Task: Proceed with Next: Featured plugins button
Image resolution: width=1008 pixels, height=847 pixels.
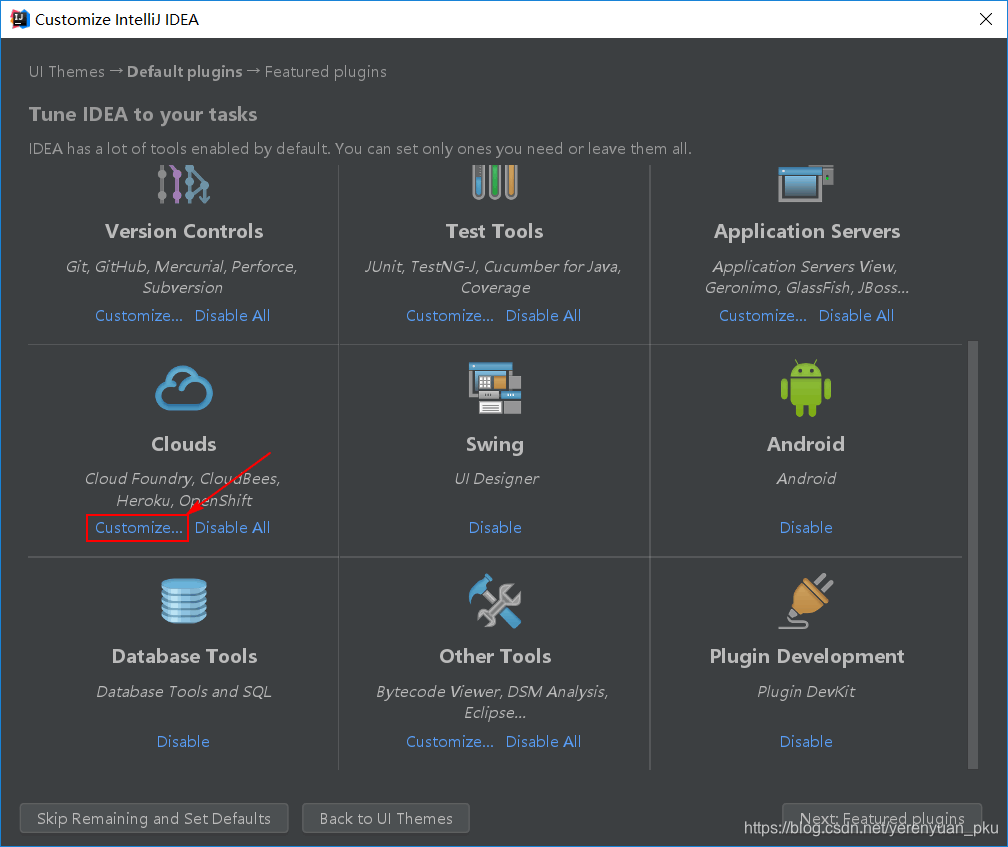Action: tap(882, 818)
